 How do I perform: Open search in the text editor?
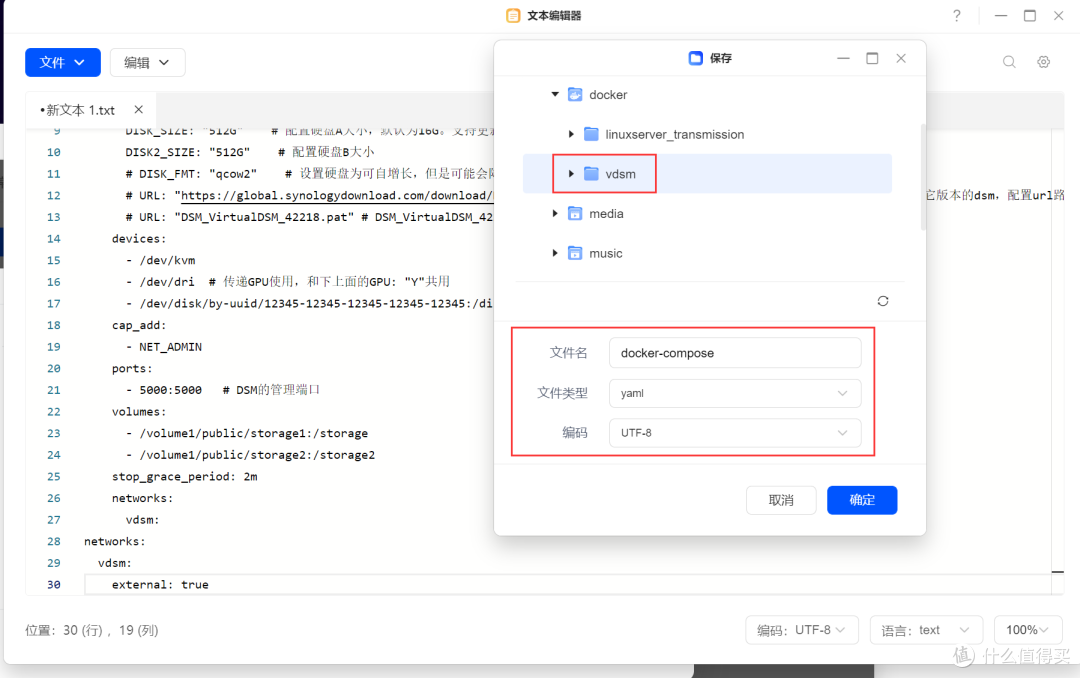point(1009,62)
